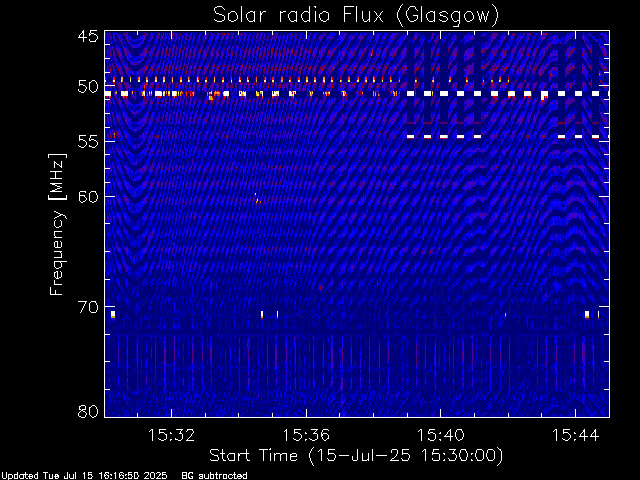Click the 15:40 time tick label
640x480 pixels.
coord(440,435)
